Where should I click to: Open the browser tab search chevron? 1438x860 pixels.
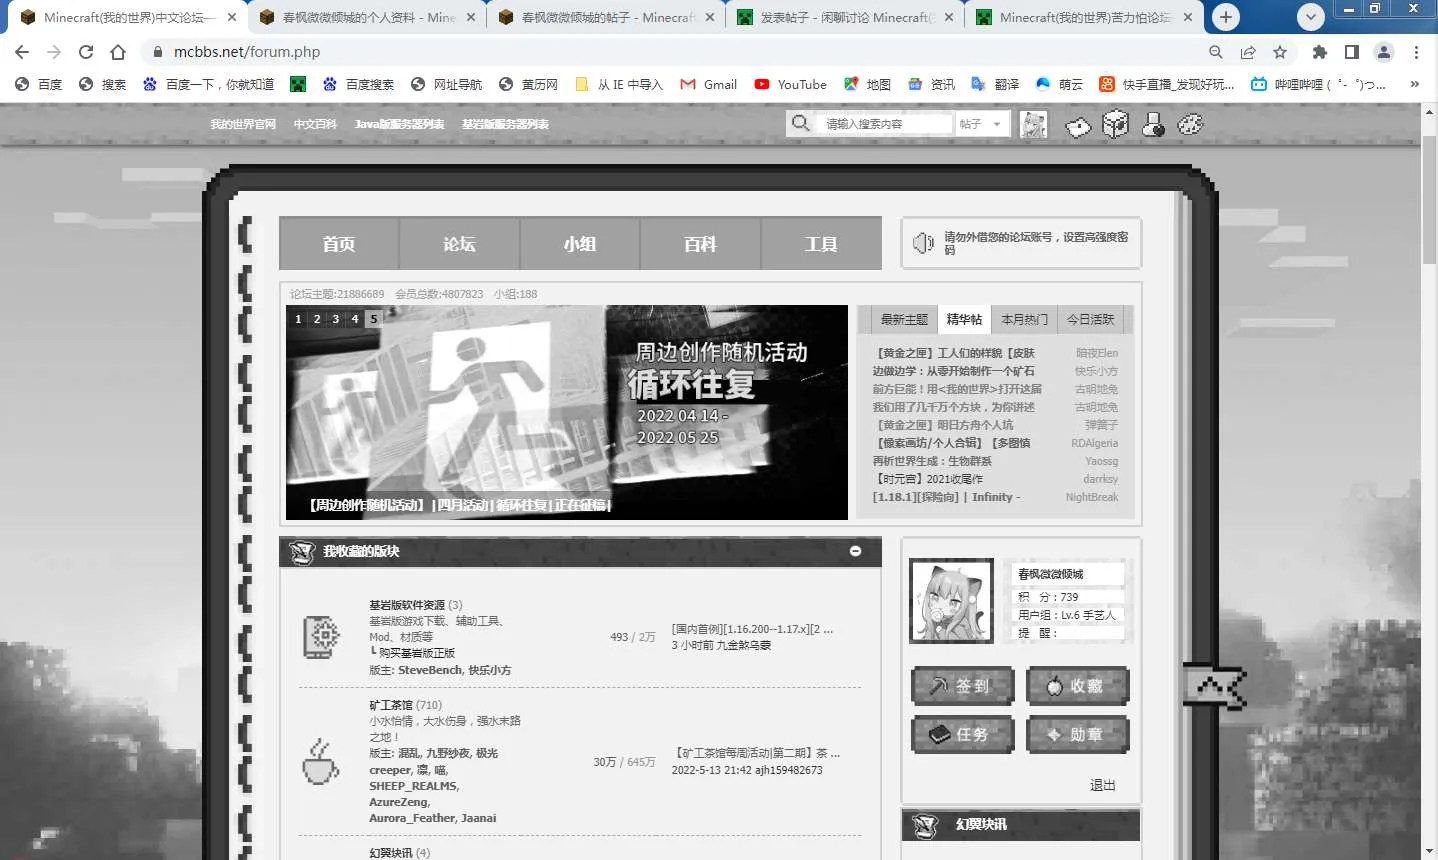(1309, 17)
